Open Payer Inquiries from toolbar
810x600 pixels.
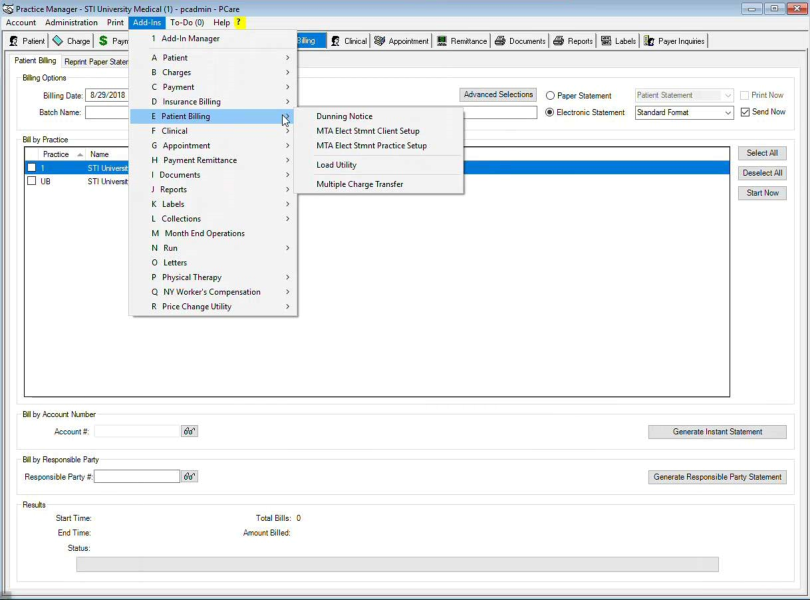tap(675, 41)
